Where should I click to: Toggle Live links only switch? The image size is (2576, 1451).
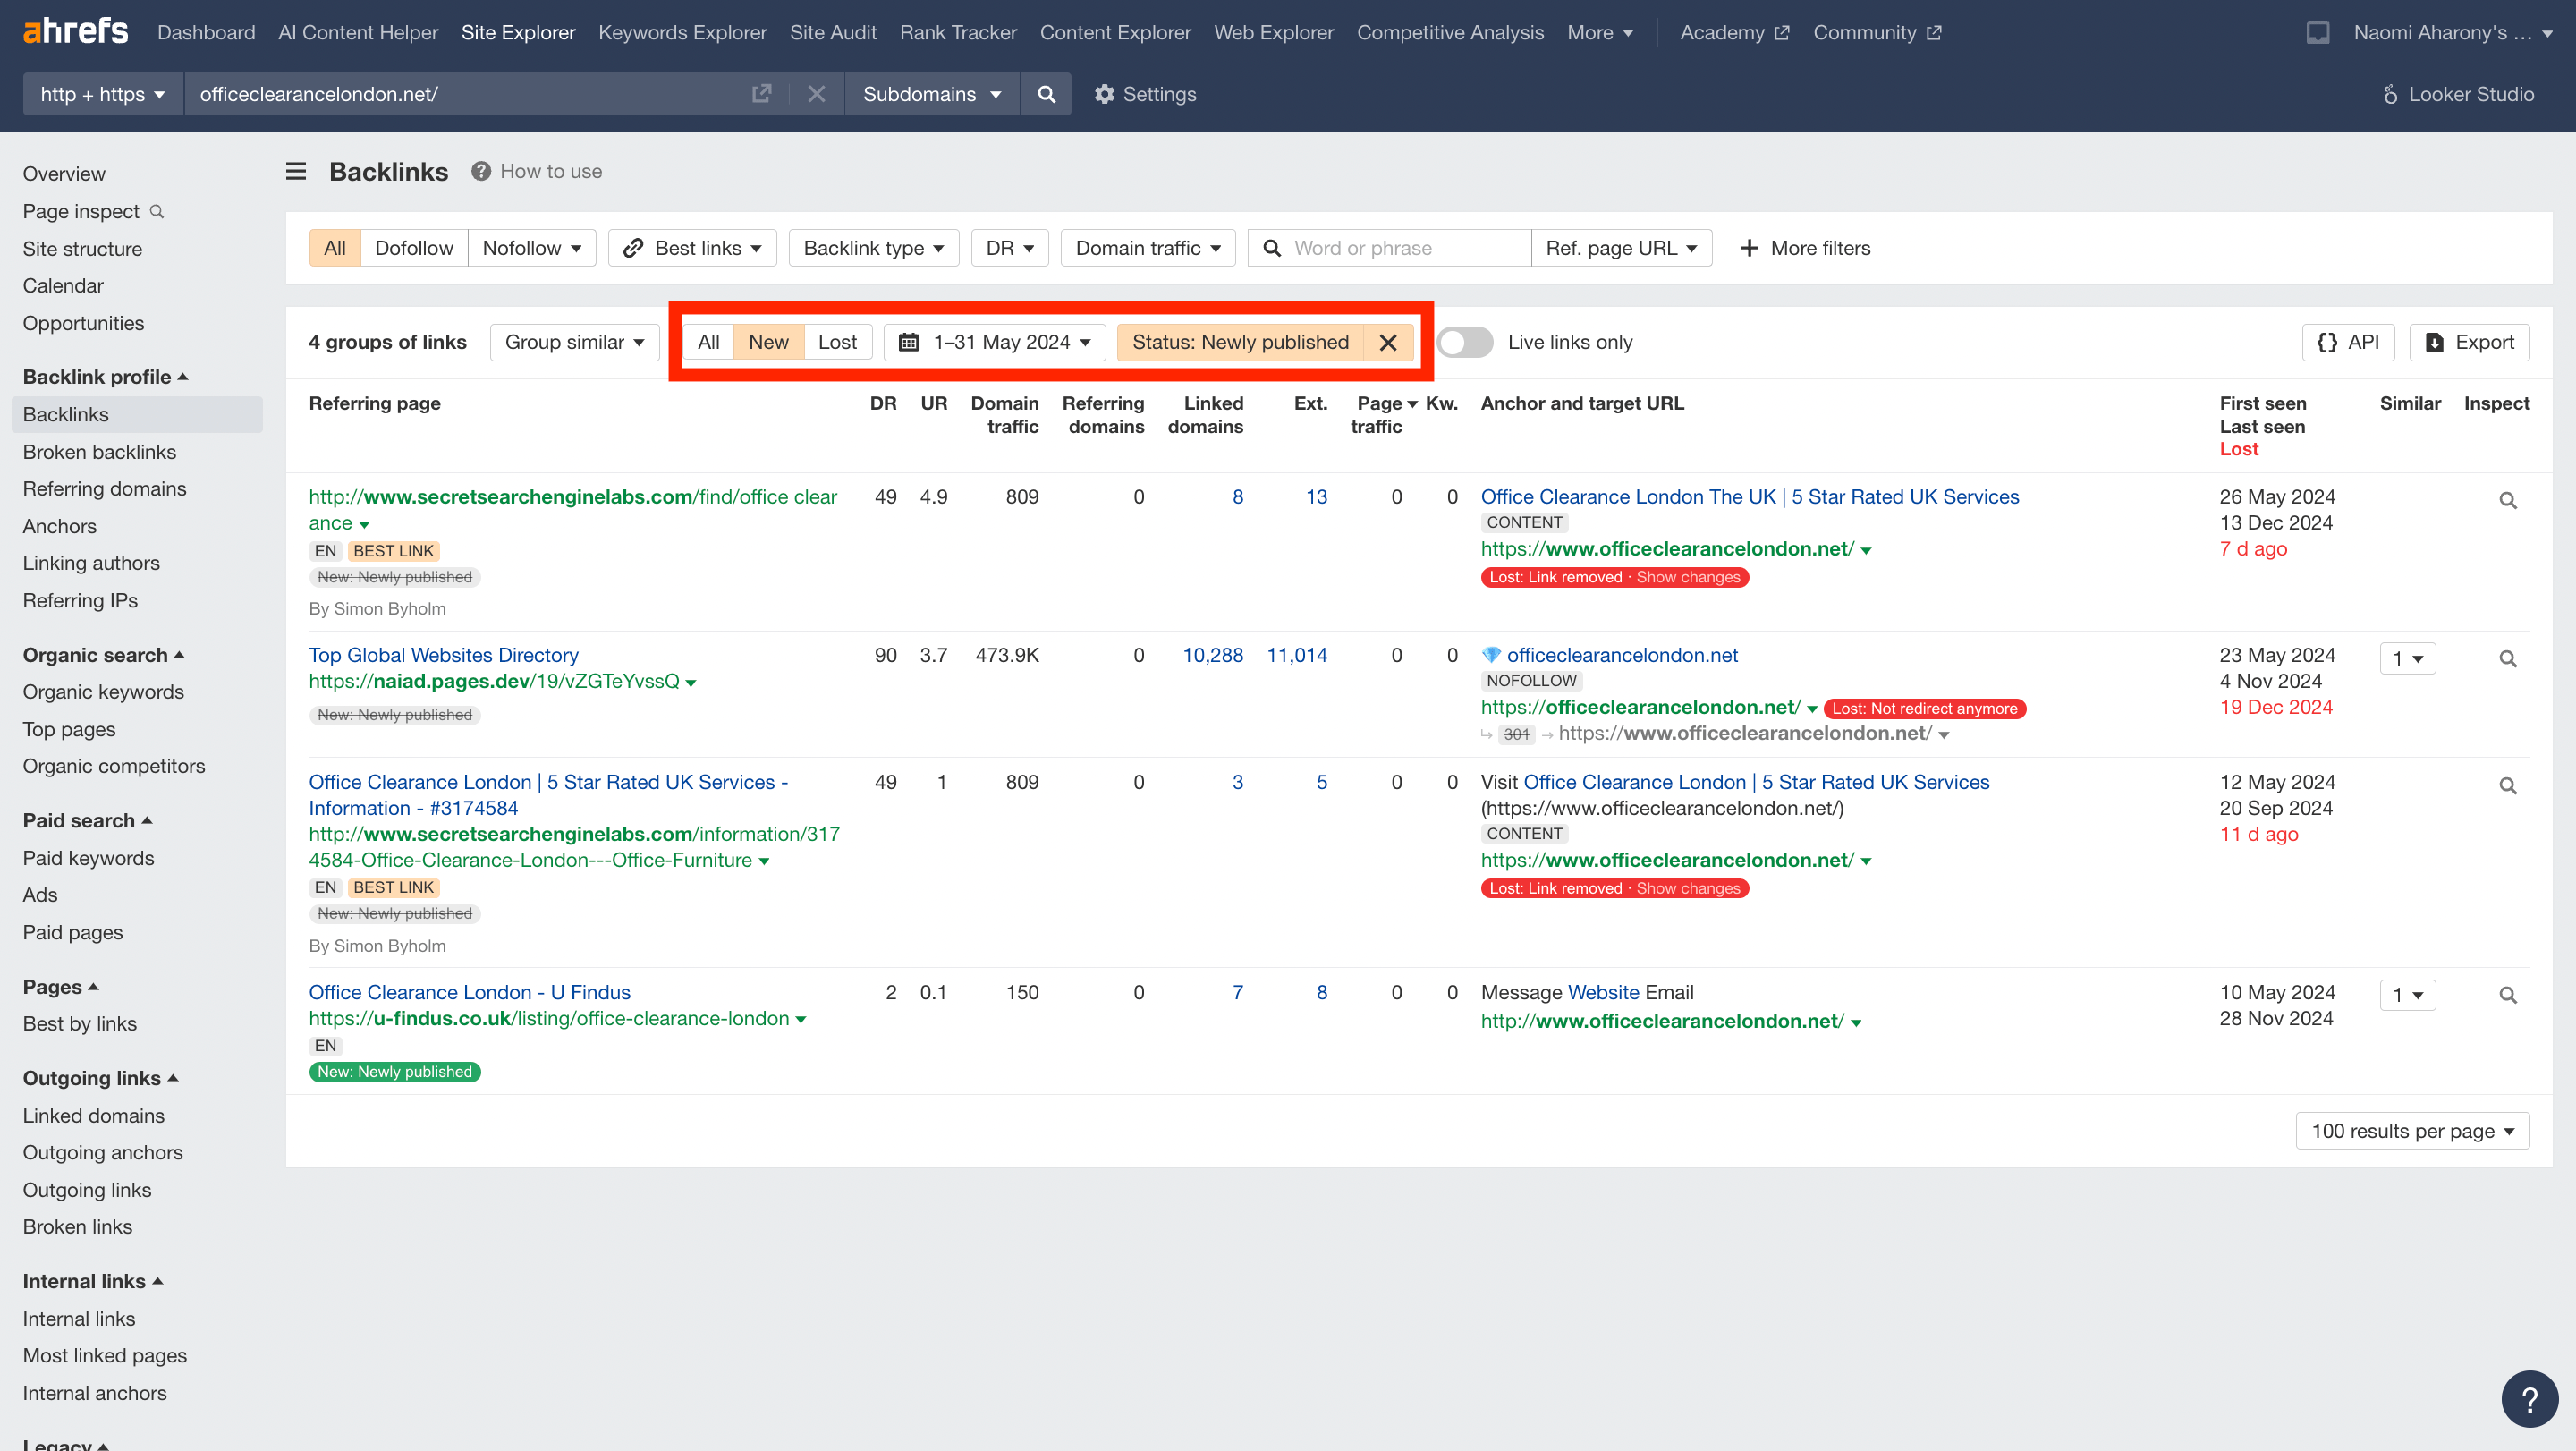(1465, 342)
